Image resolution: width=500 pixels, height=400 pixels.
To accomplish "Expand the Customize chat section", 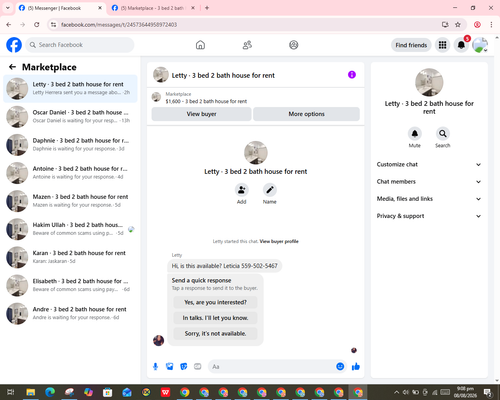I will (x=429, y=164).
